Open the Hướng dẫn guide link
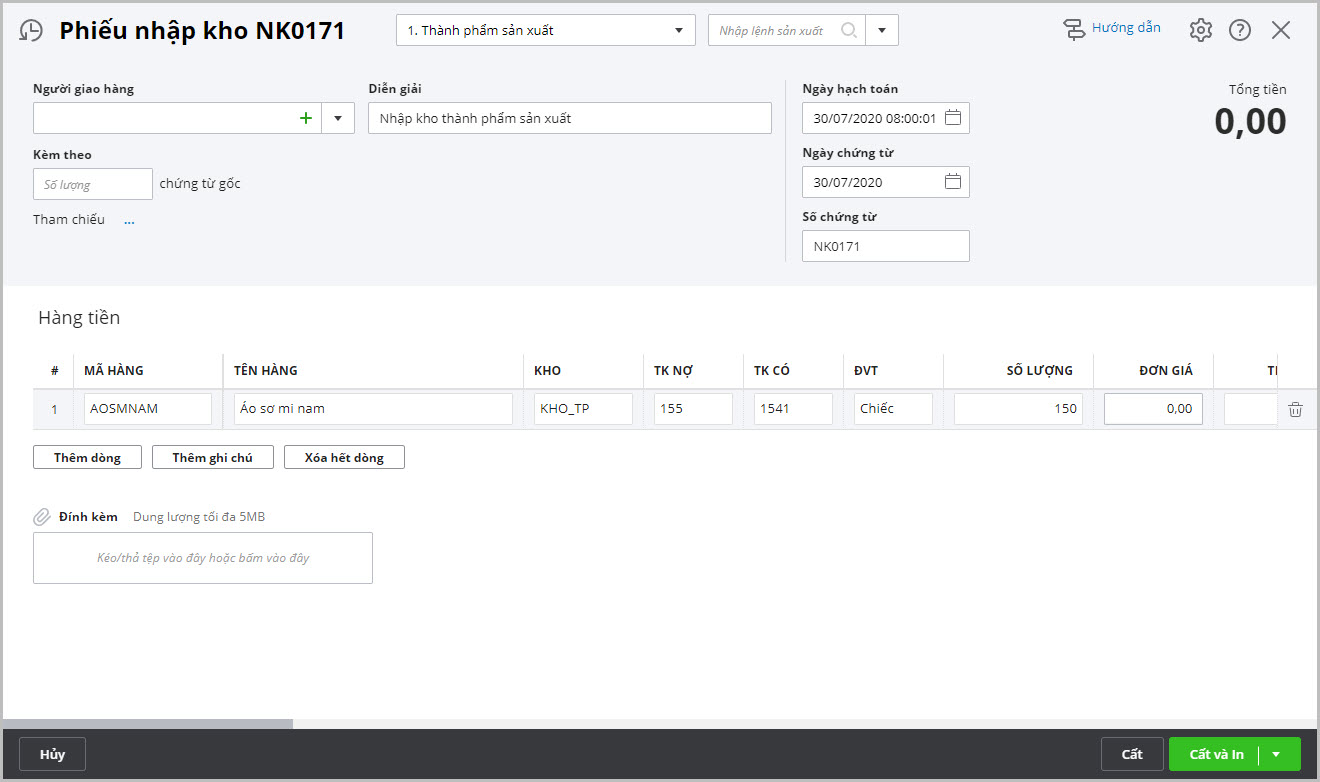The width and height of the screenshot is (1320, 782). (x=1112, y=28)
